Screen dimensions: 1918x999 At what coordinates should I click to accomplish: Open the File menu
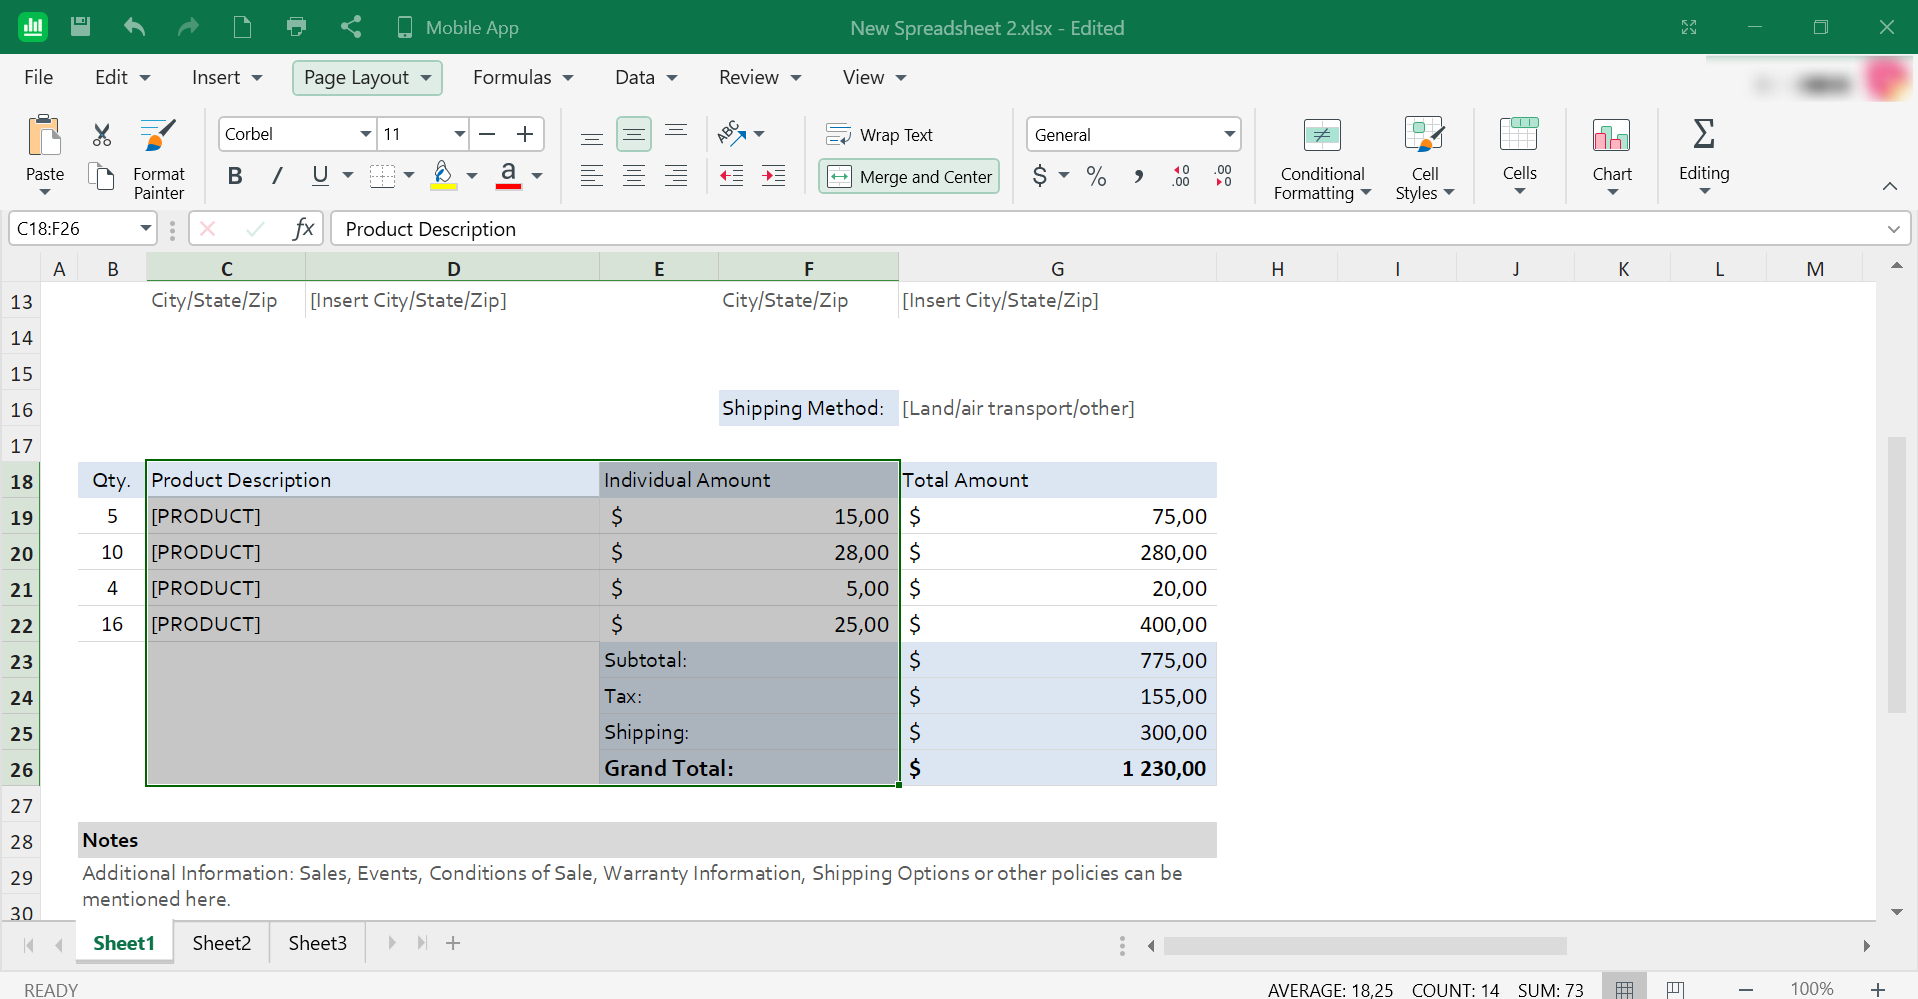39,77
